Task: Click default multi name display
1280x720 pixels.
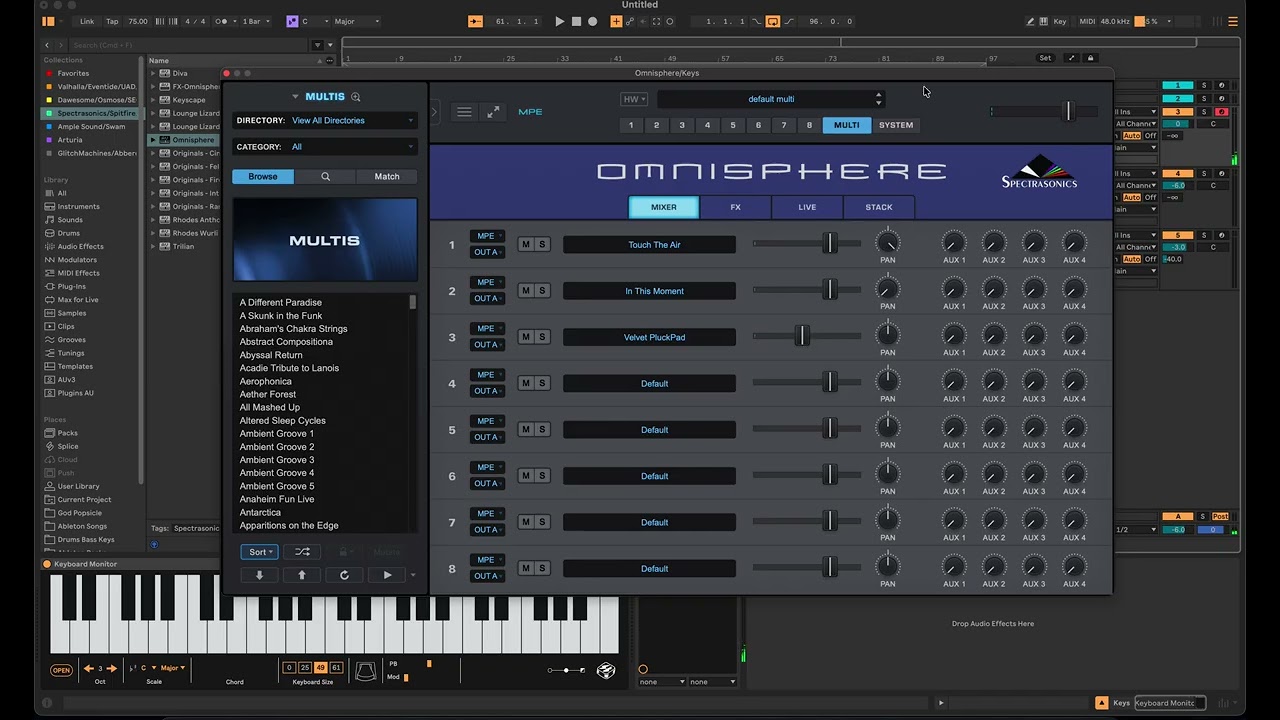Action: 769,99
